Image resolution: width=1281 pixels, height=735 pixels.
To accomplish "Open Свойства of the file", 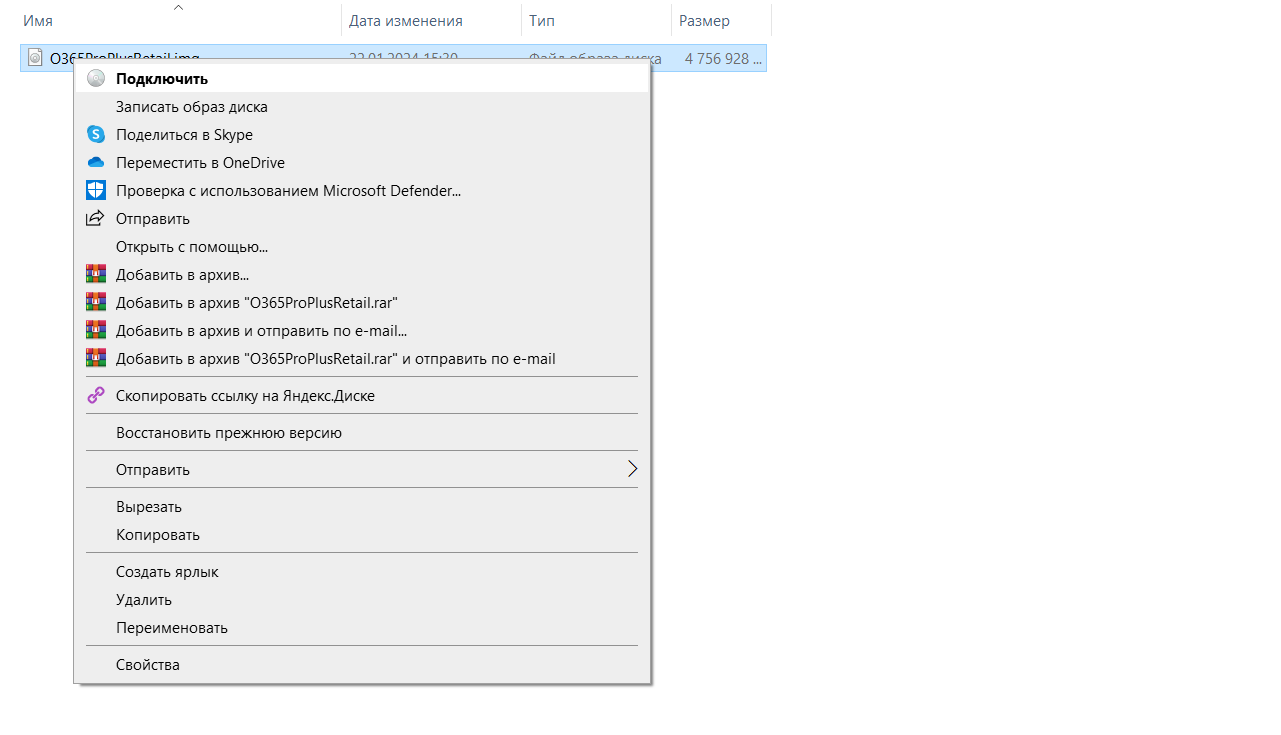I will pyautogui.click(x=148, y=665).
